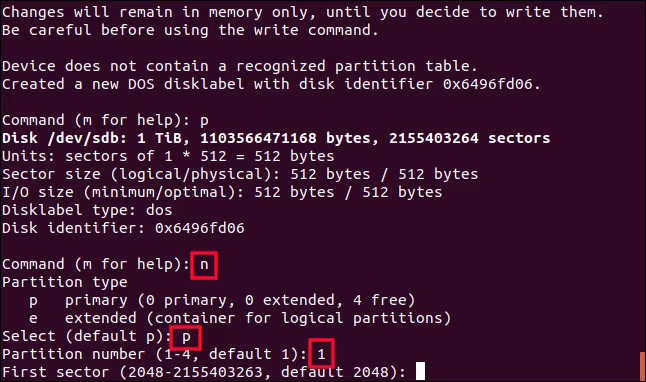
Task: Click 'Changes will remain in memory' line
Action: 302,12
